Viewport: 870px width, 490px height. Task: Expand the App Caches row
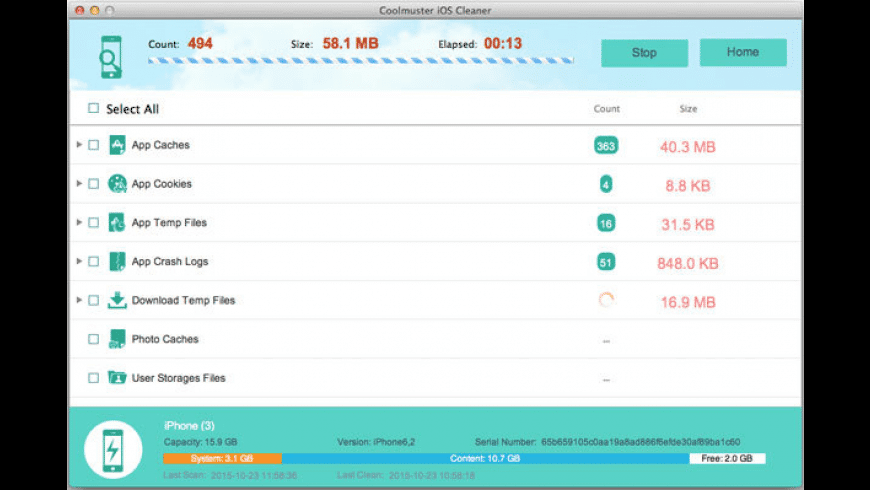79,144
